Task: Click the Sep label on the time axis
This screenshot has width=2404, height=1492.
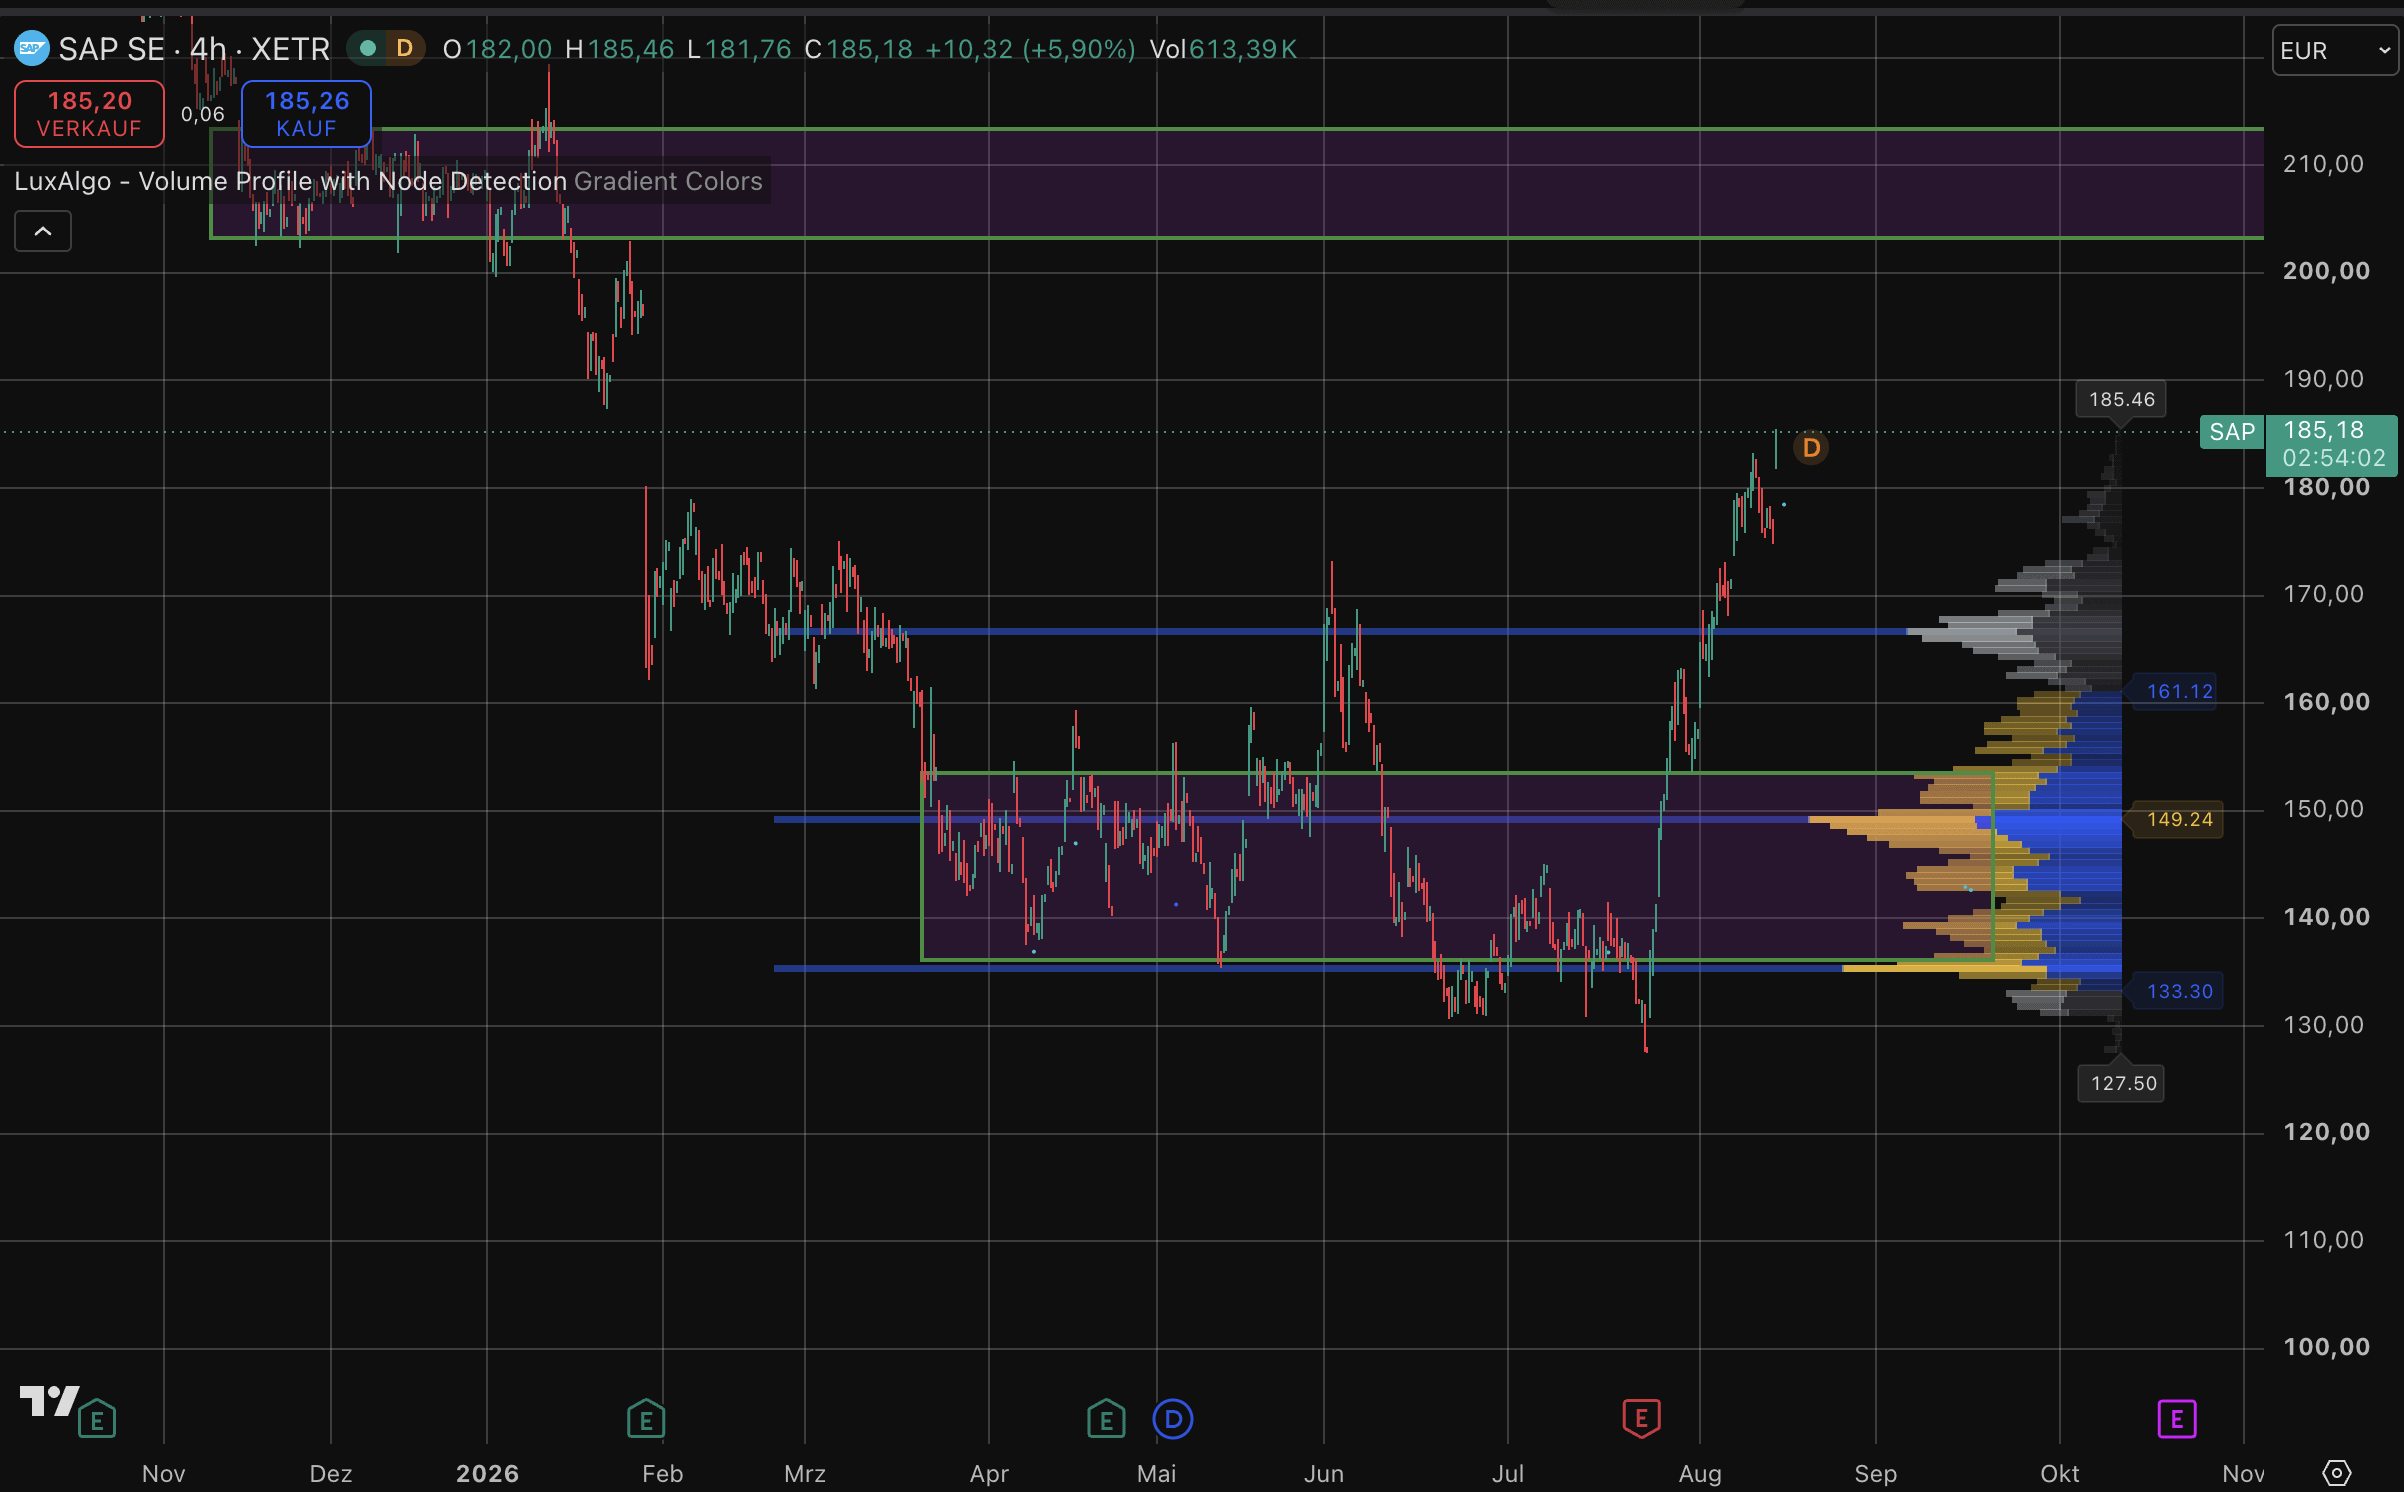Action: click(1876, 1474)
